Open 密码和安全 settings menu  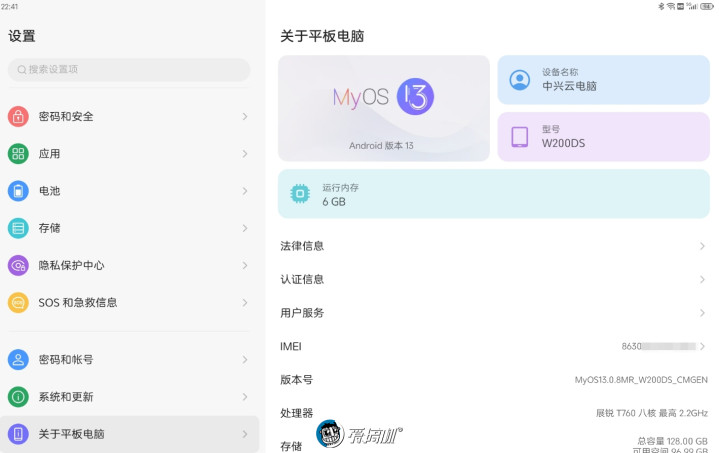(x=129, y=116)
